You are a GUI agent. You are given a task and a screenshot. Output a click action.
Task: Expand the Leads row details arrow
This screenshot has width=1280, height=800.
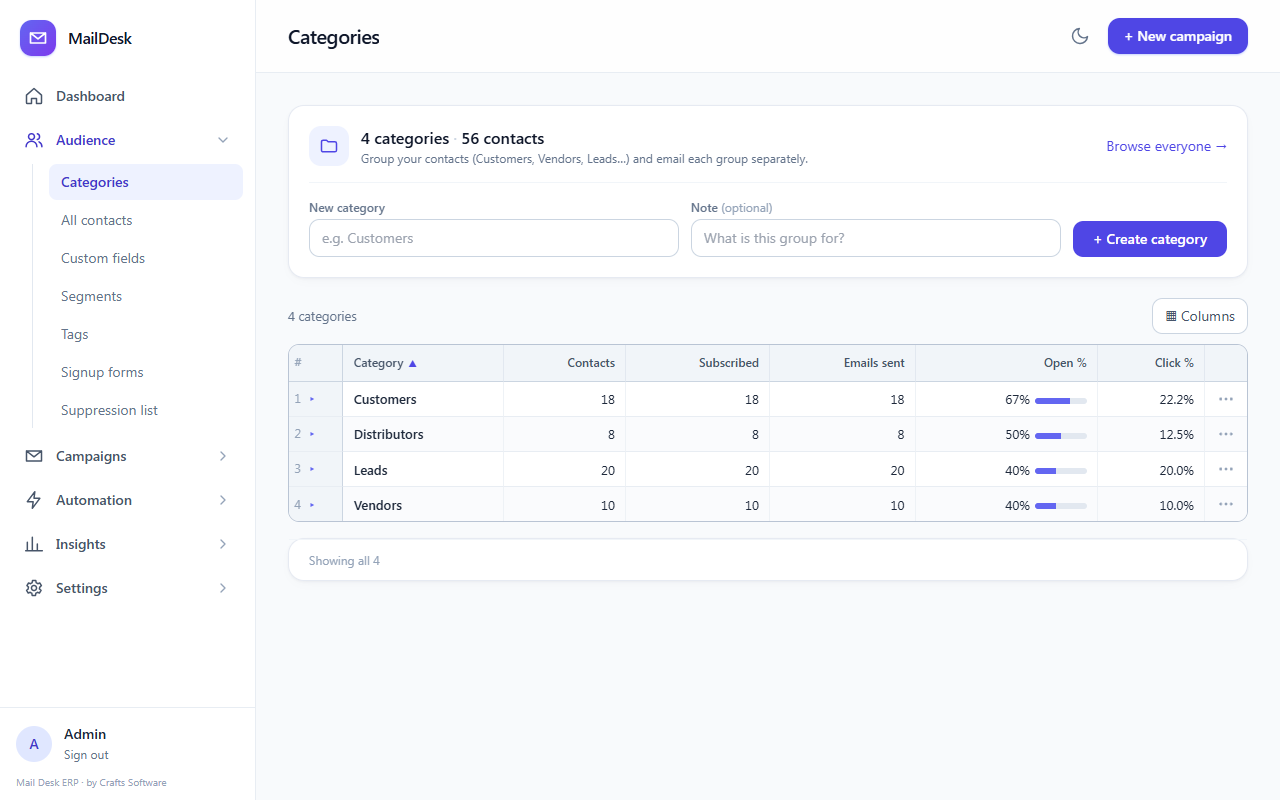click(x=312, y=469)
